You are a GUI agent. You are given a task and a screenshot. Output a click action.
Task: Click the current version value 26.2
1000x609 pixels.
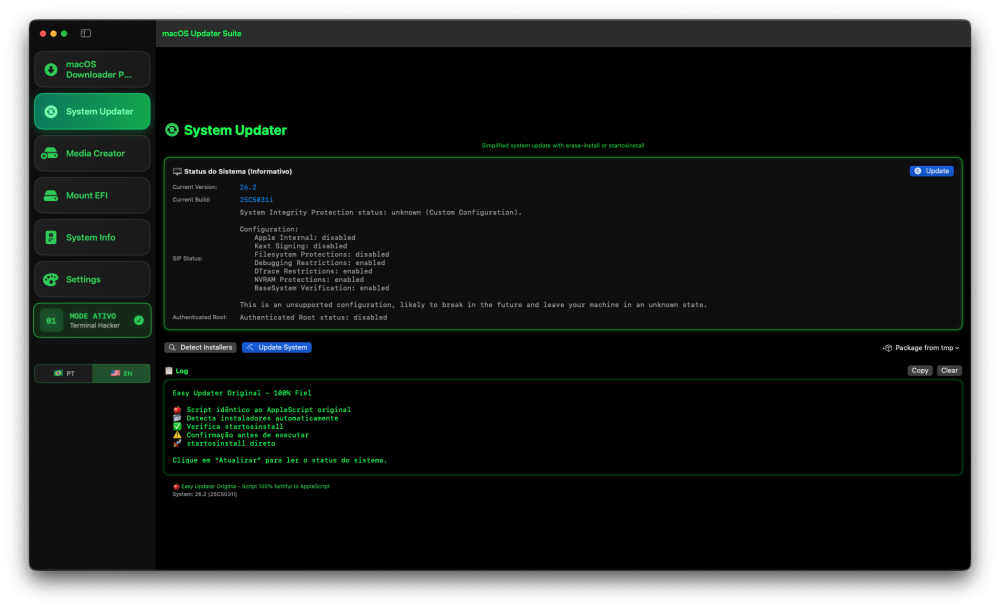click(x=248, y=187)
